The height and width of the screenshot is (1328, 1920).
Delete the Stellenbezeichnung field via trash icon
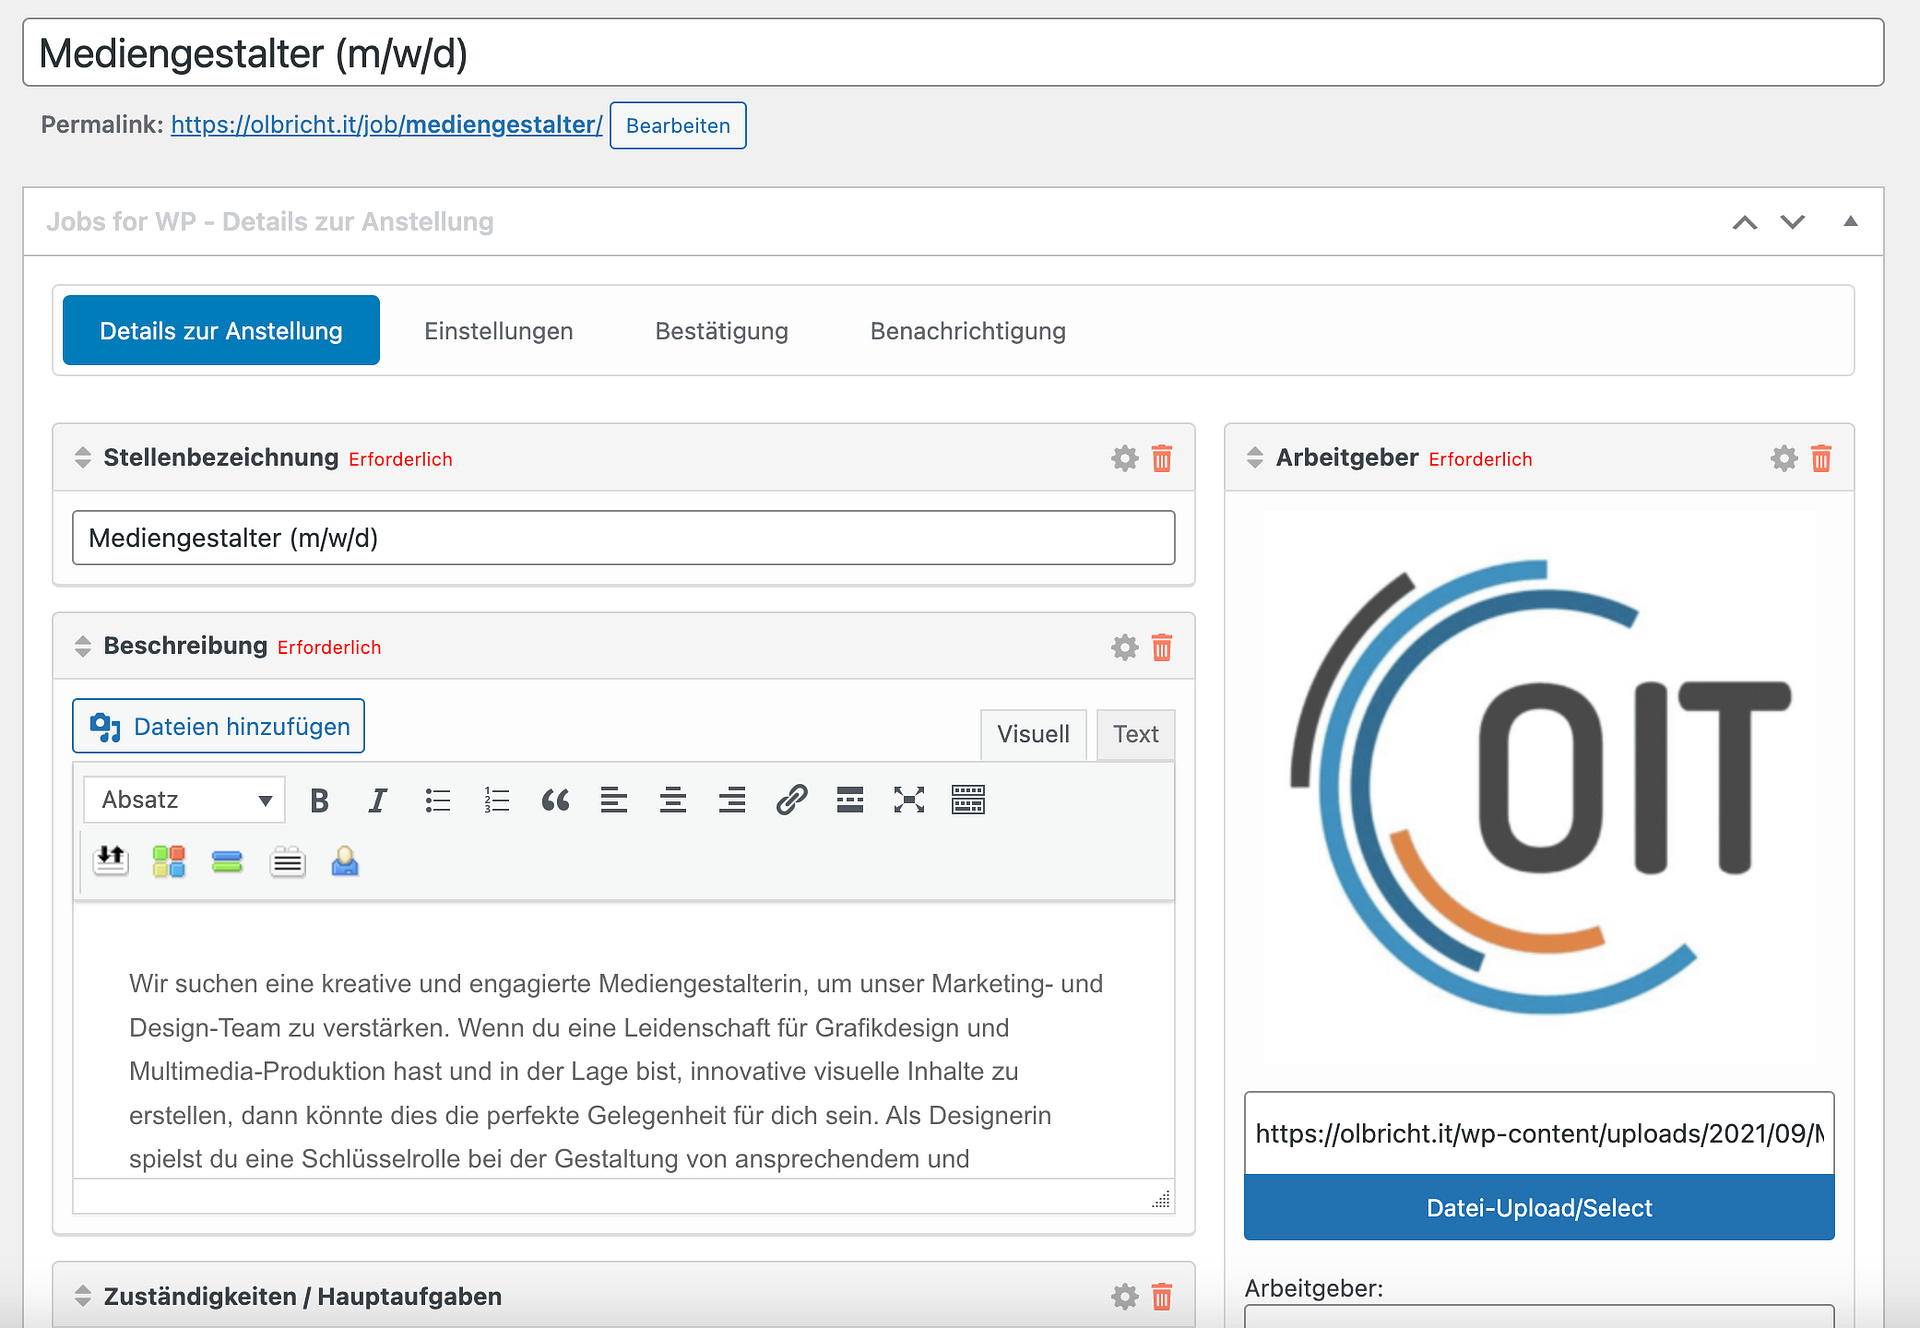[1162, 458]
